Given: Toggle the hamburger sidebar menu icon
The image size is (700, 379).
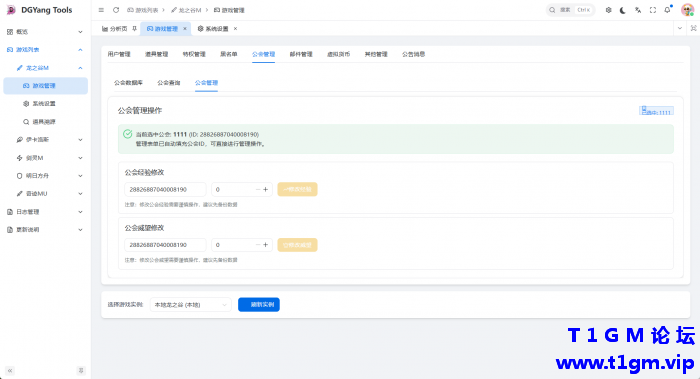Looking at the screenshot, I should point(101,10).
